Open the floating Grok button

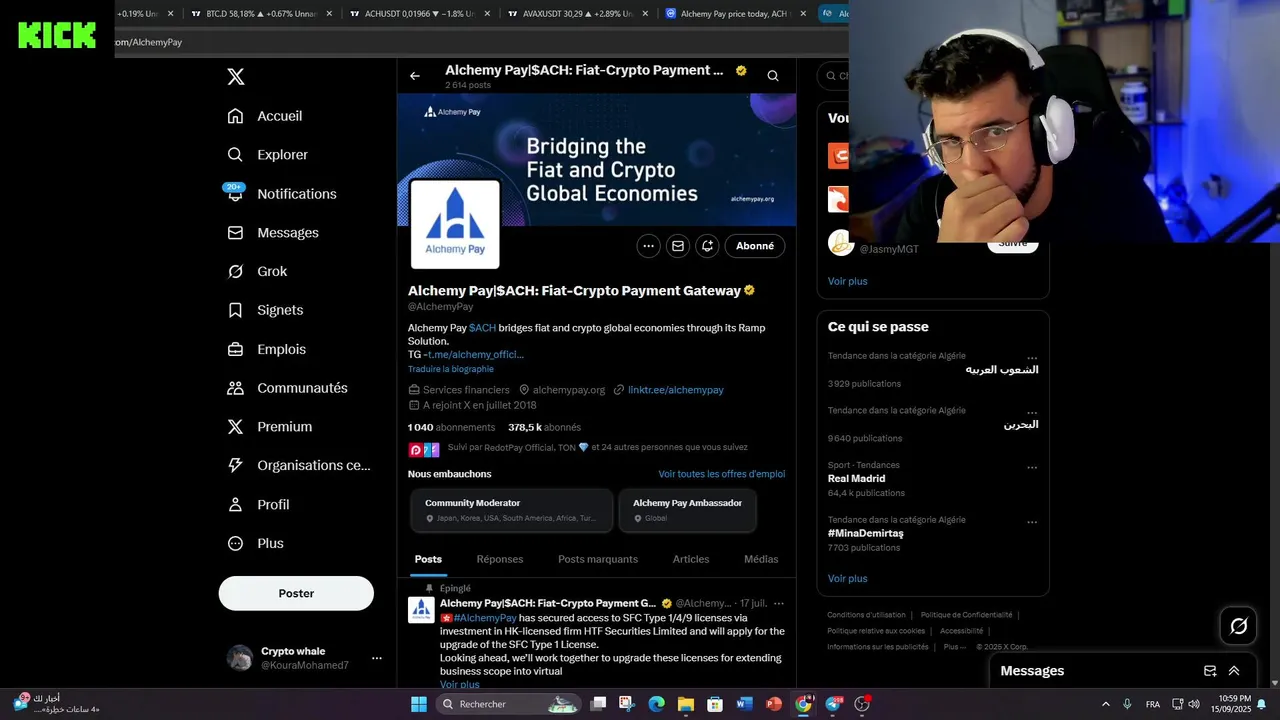(1239, 626)
